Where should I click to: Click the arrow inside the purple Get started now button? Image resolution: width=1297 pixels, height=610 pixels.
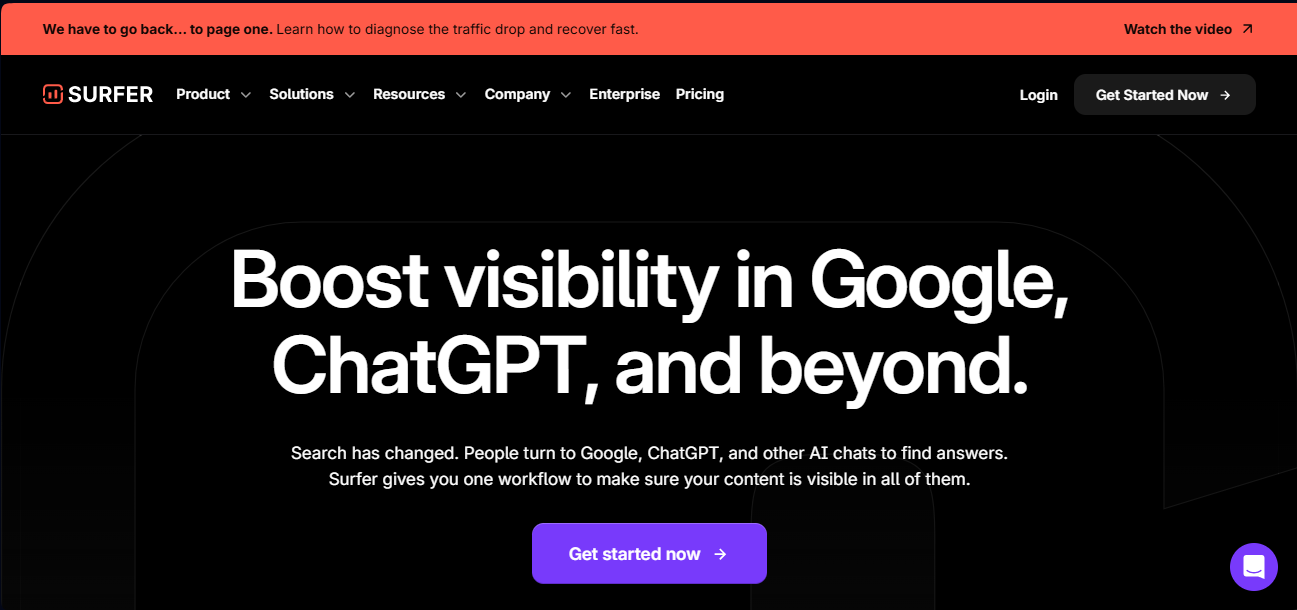[720, 554]
